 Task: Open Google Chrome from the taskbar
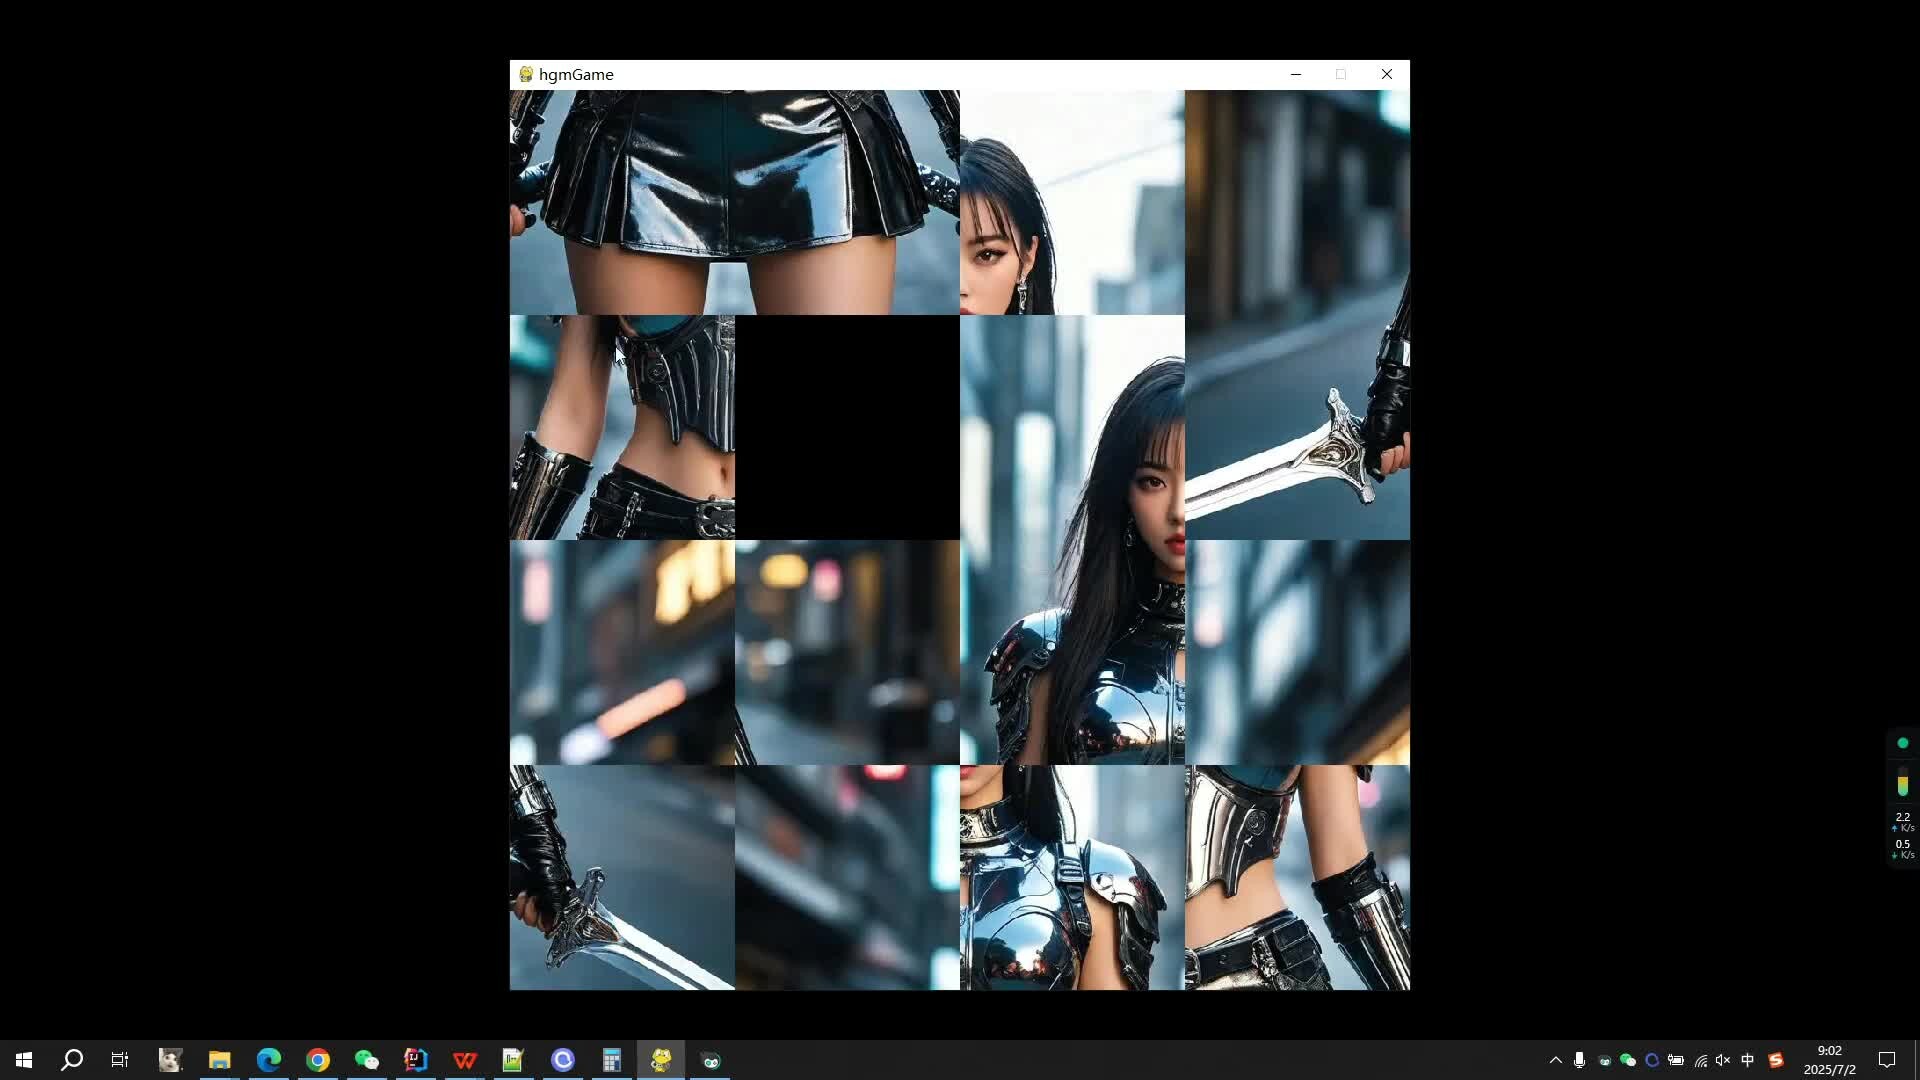point(317,1060)
